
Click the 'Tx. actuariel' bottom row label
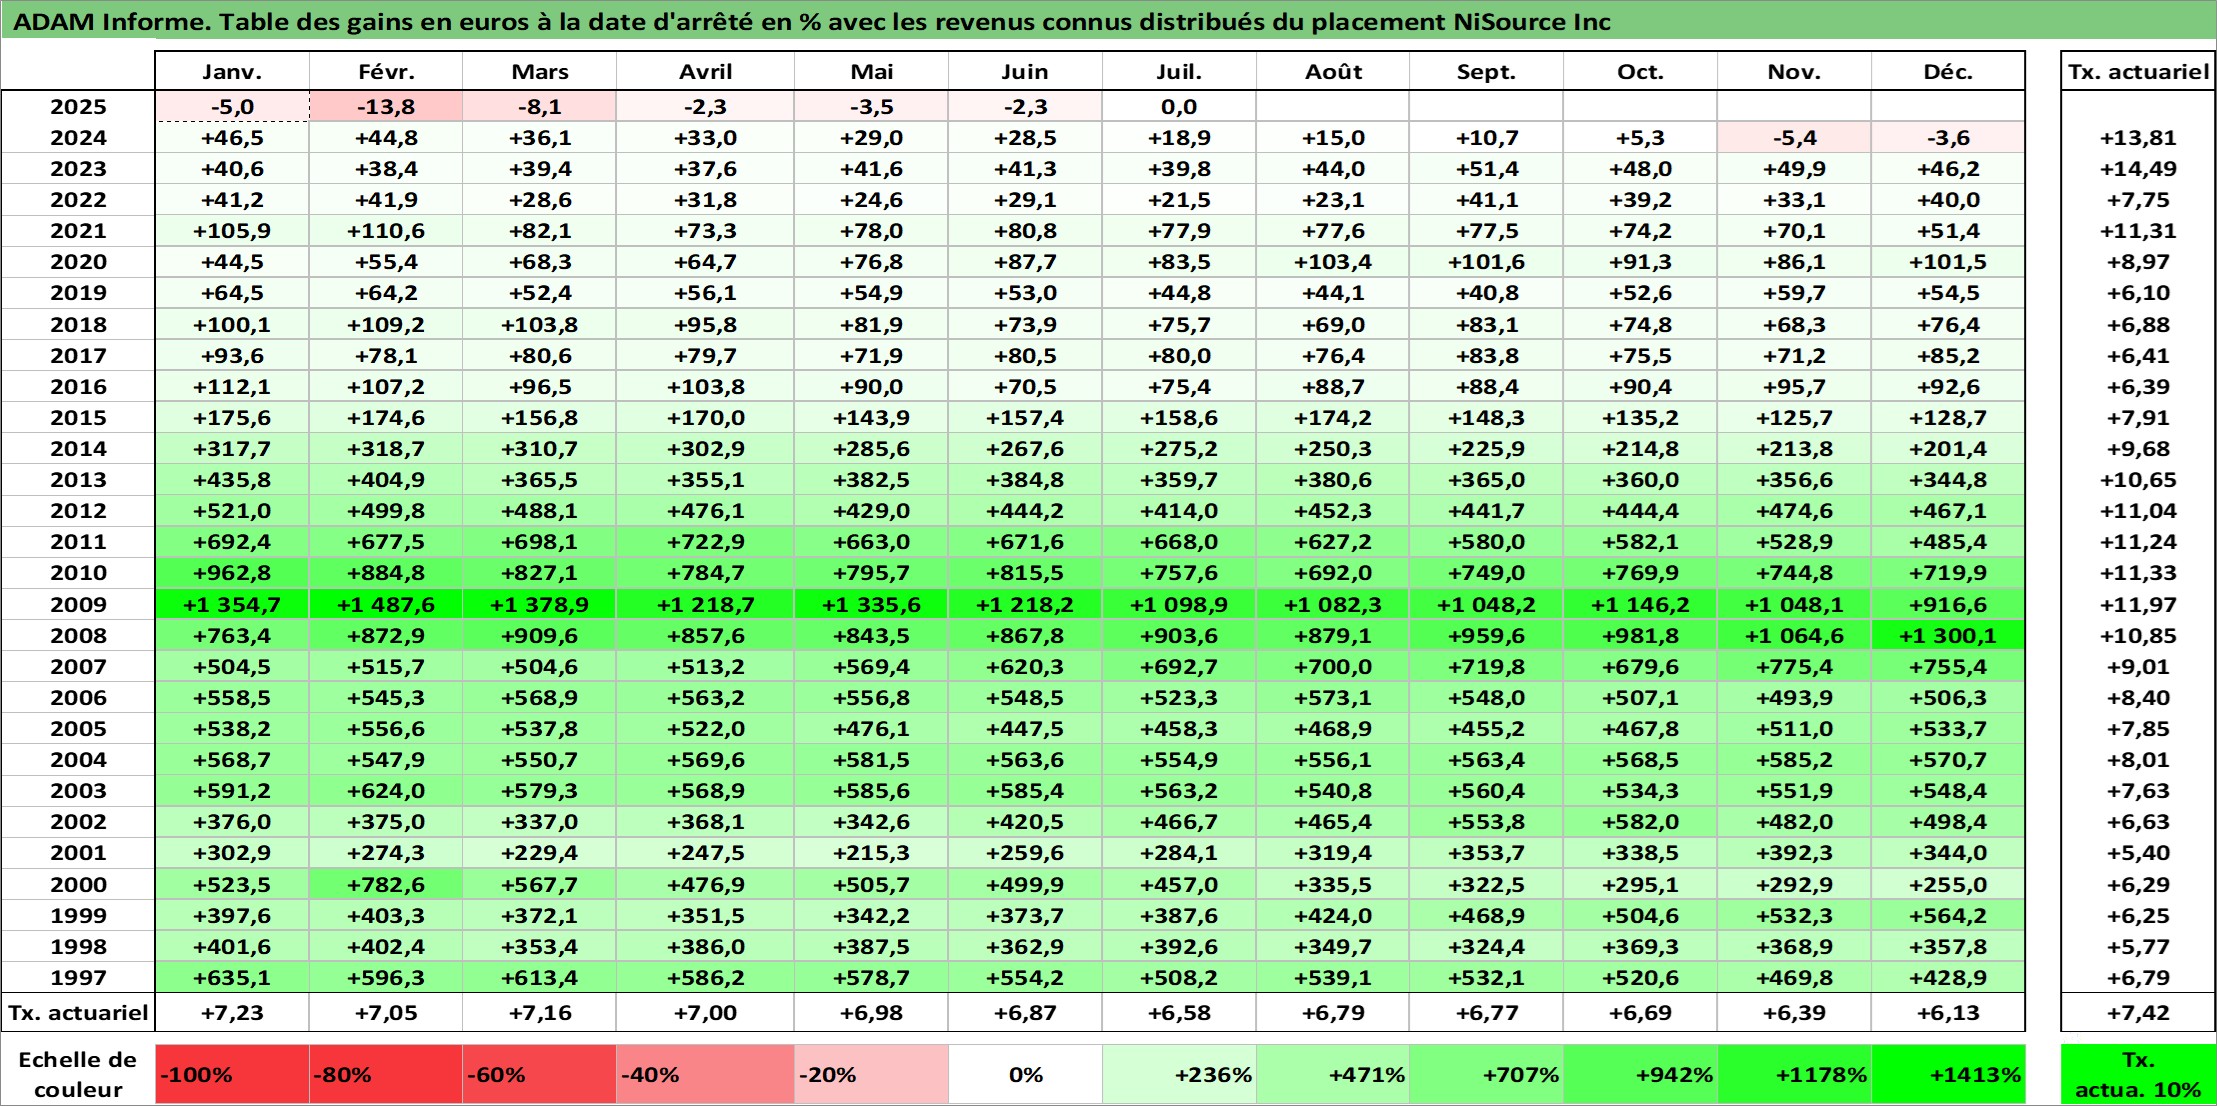[x=78, y=1013]
